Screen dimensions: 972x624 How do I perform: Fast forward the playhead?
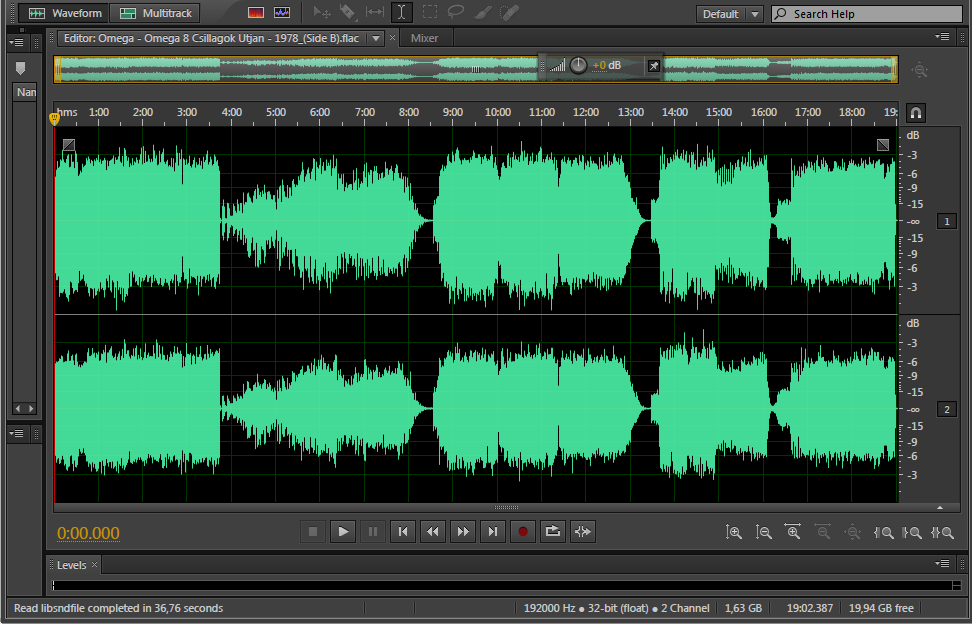462,532
